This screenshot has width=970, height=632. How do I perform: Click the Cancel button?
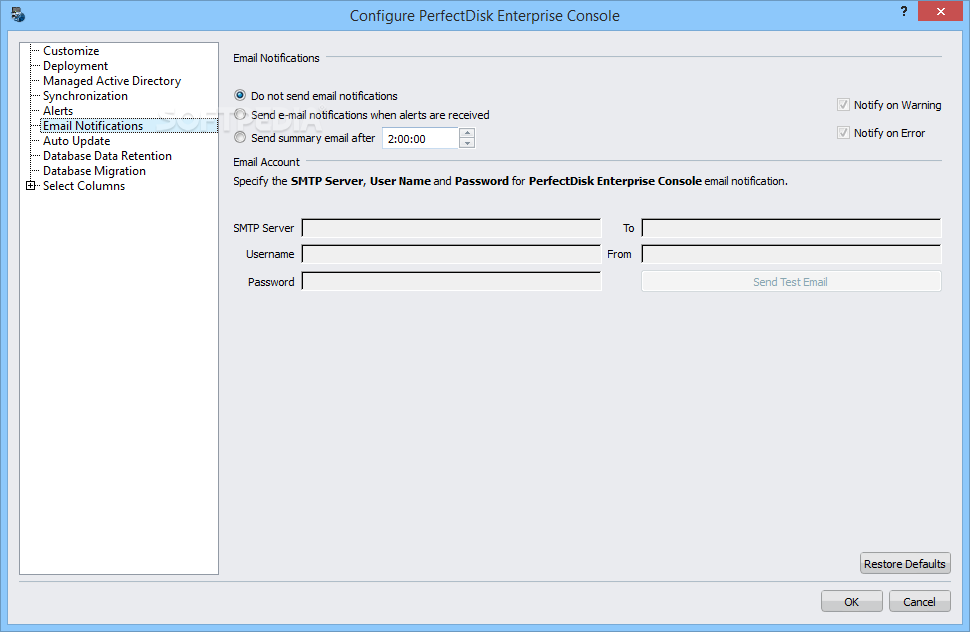click(x=919, y=602)
